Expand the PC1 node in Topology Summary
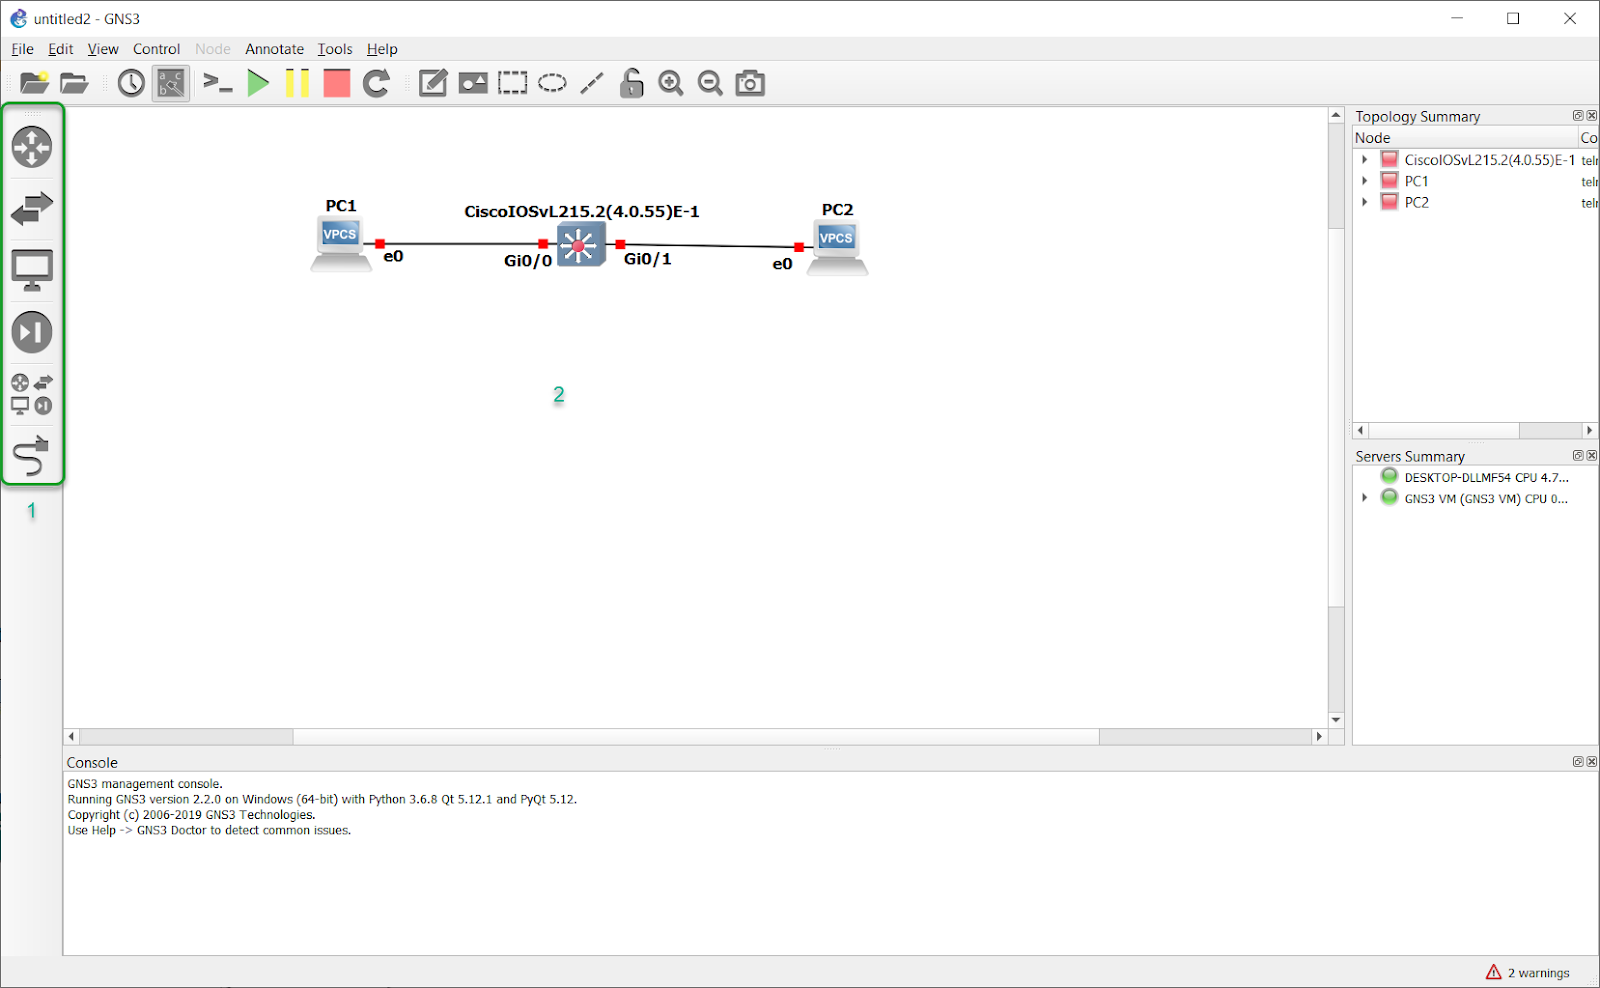Screen dimensions: 1600x988 [1364, 181]
